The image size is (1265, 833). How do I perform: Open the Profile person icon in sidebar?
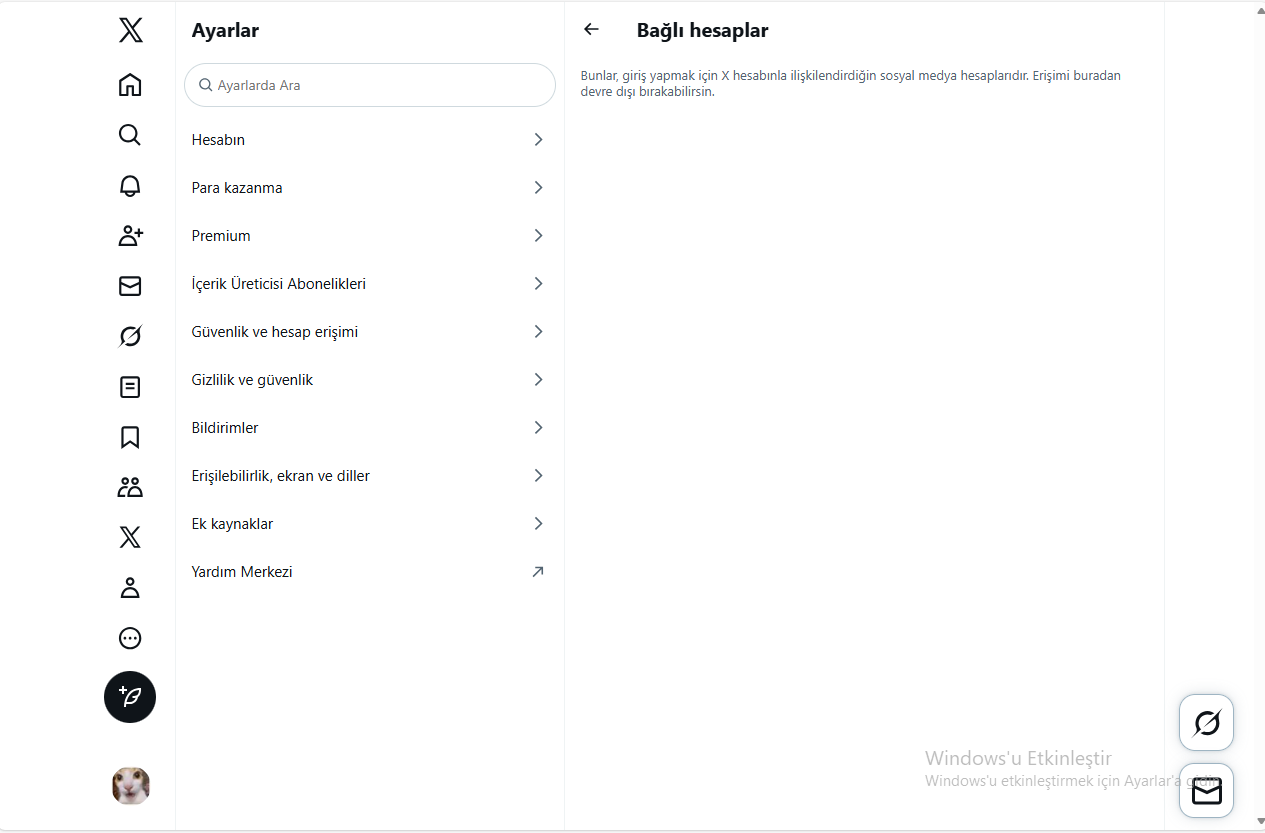click(130, 588)
